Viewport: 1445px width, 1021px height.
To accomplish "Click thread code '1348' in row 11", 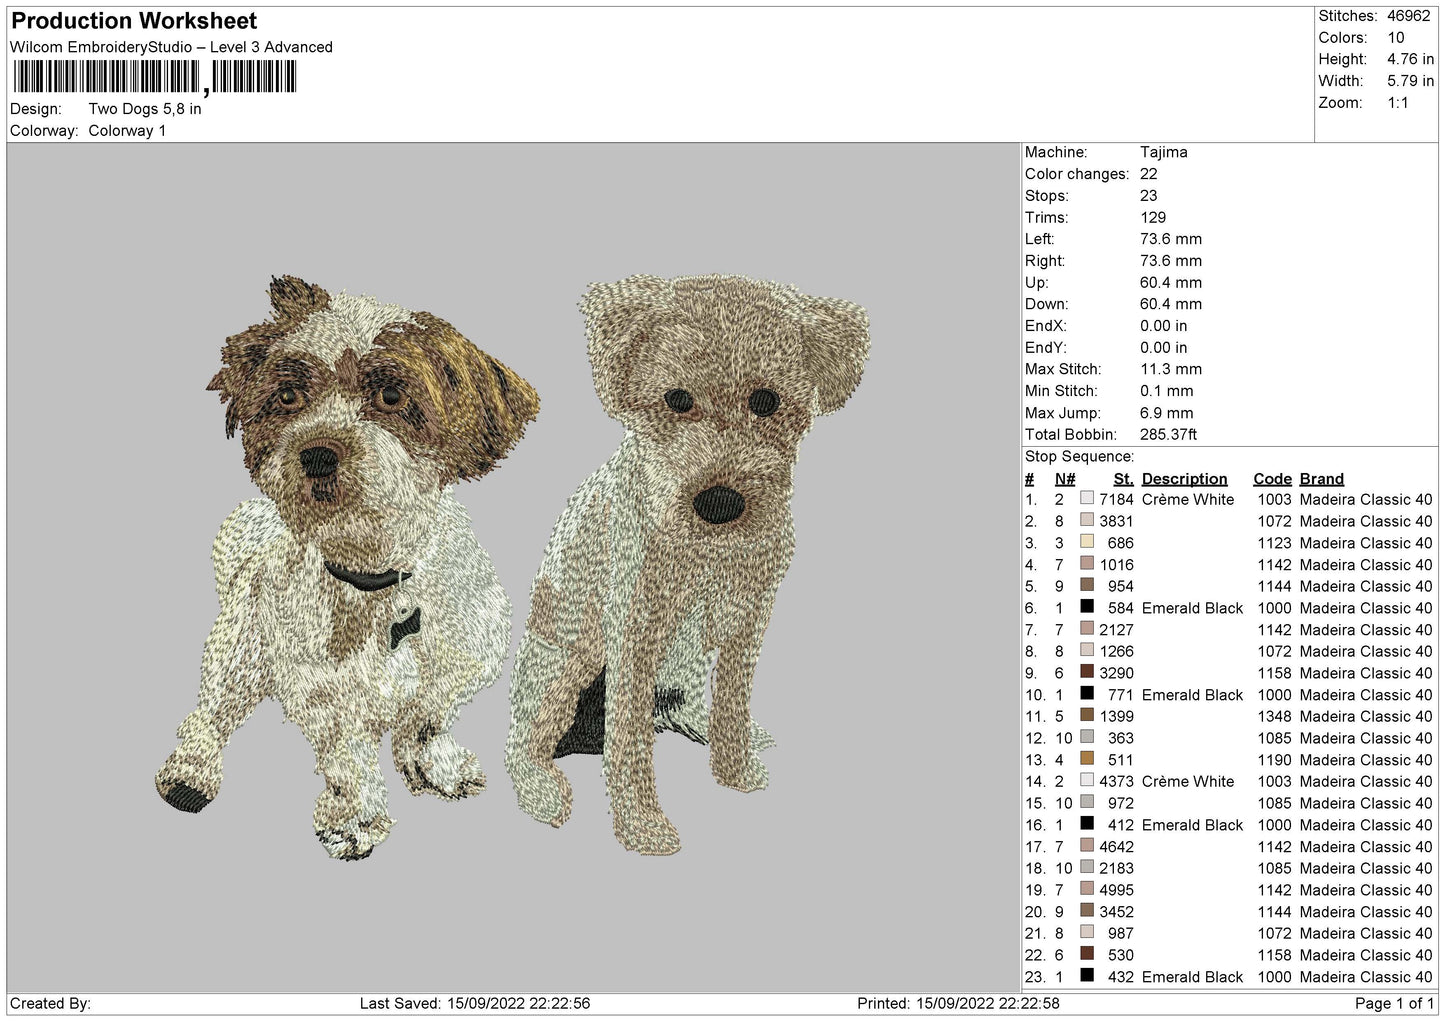I will pyautogui.click(x=1274, y=716).
